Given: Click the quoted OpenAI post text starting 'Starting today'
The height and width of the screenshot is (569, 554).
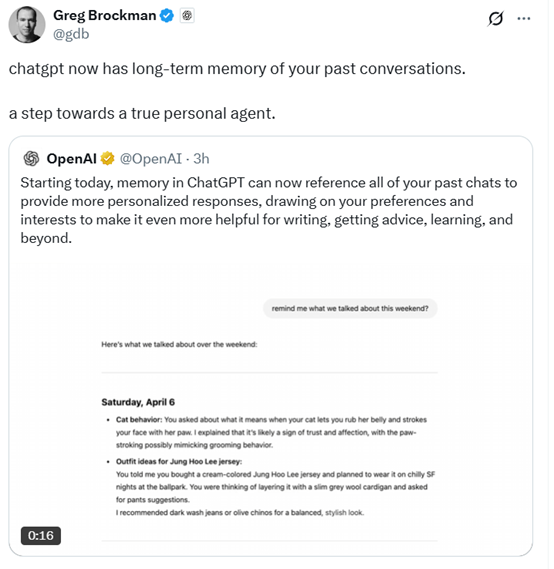Looking at the screenshot, I should (269, 210).
